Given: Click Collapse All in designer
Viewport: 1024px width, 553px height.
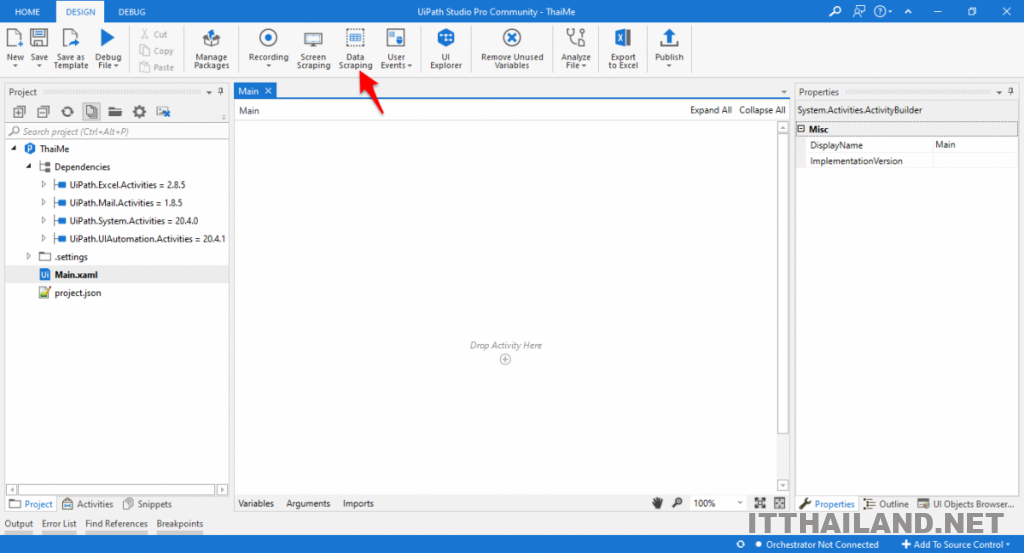Looking at the screenshot, I should 762,110.
